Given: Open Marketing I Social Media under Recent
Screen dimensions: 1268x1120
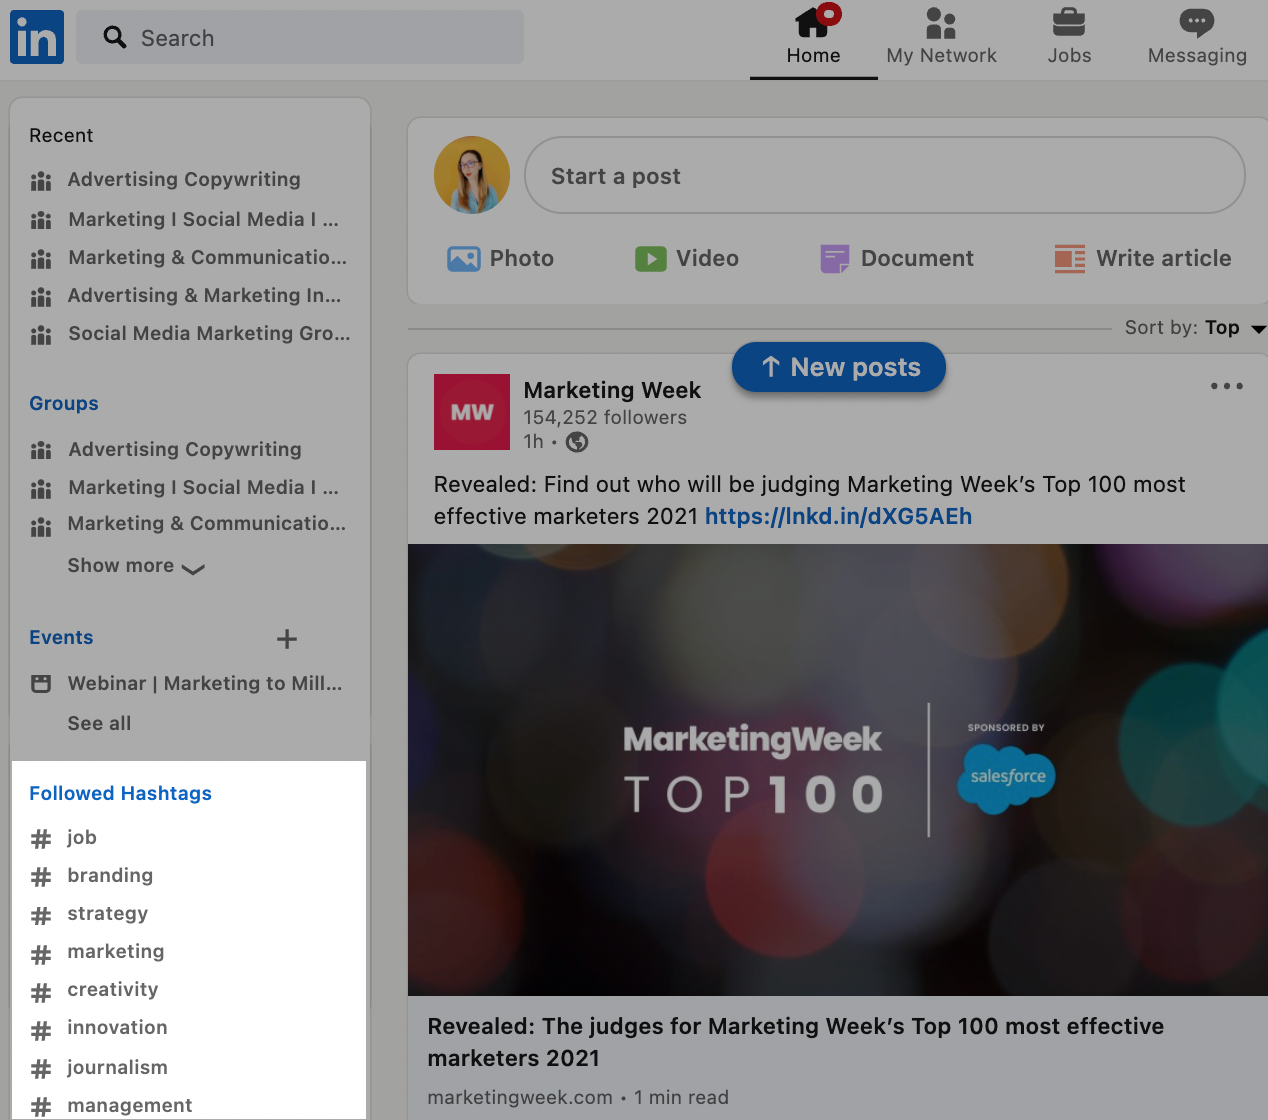Looking at the screenshot, I should [204, 219].
